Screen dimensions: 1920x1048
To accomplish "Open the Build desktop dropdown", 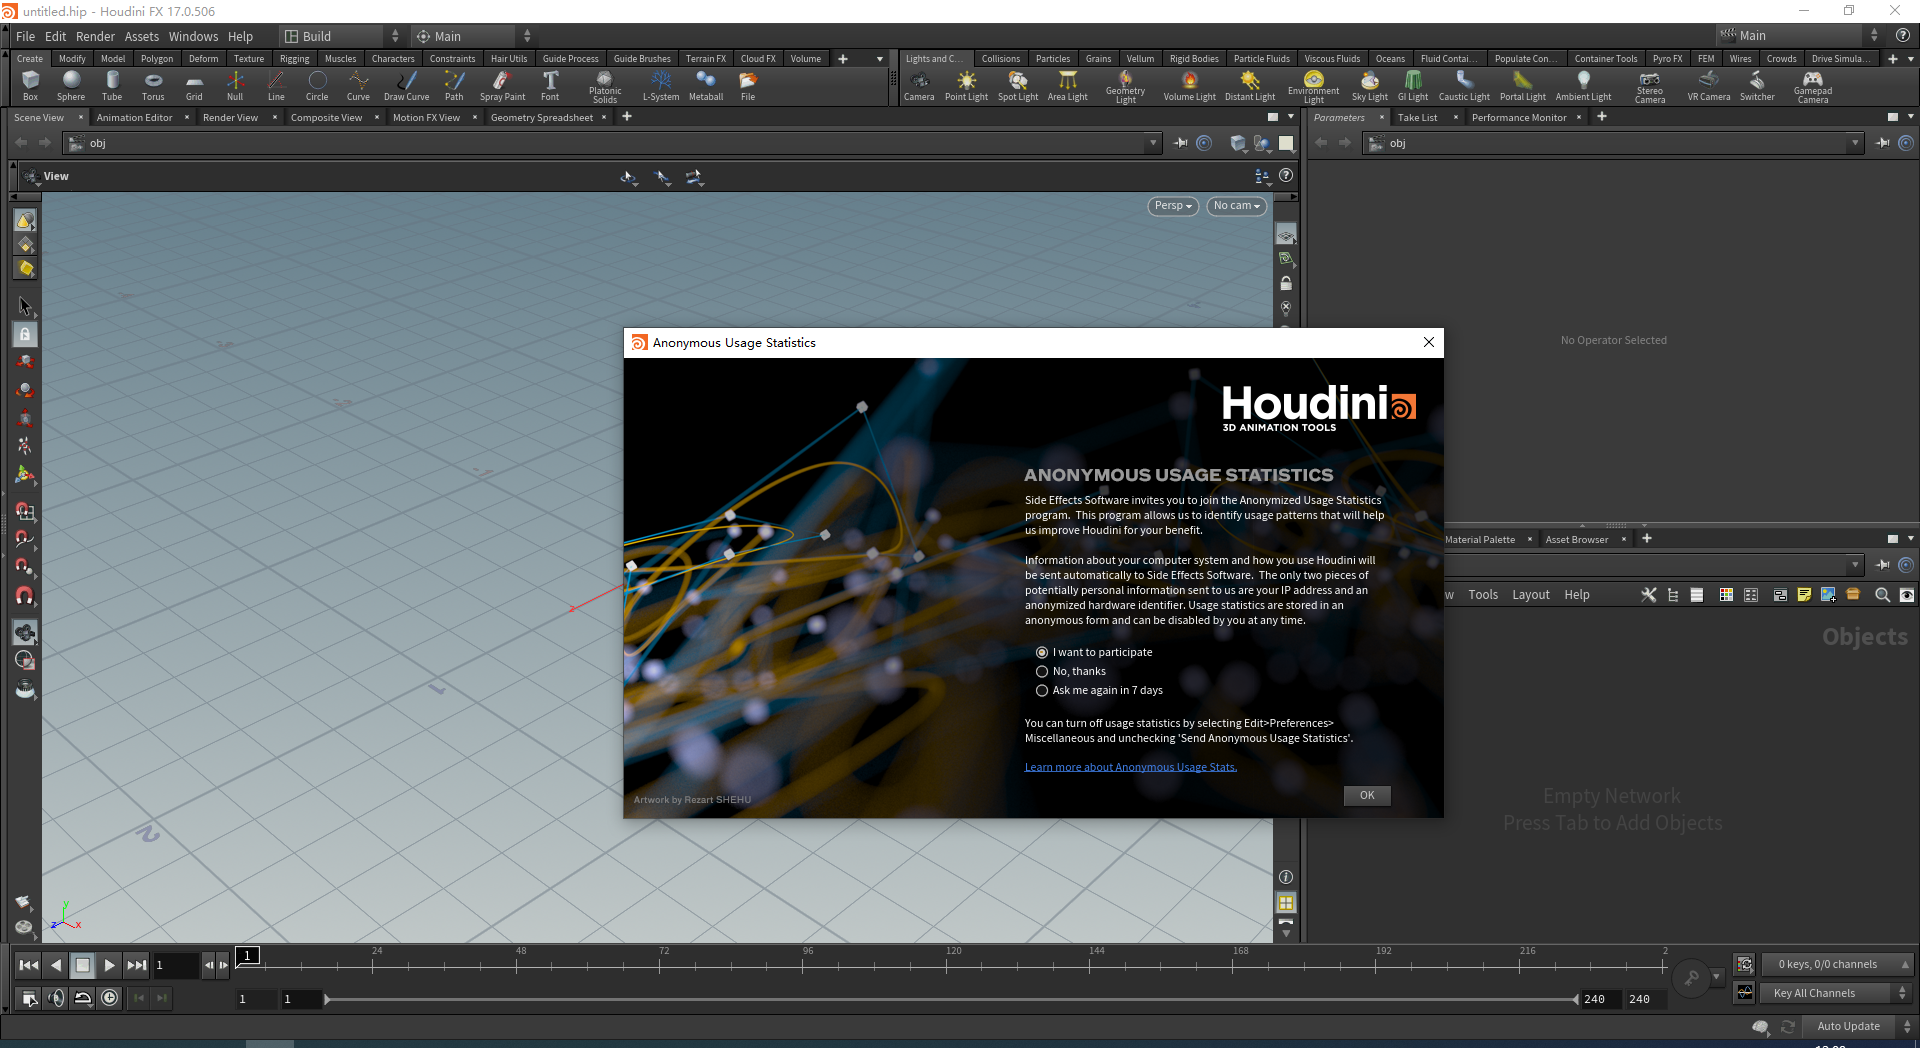I will coord(341,36).
